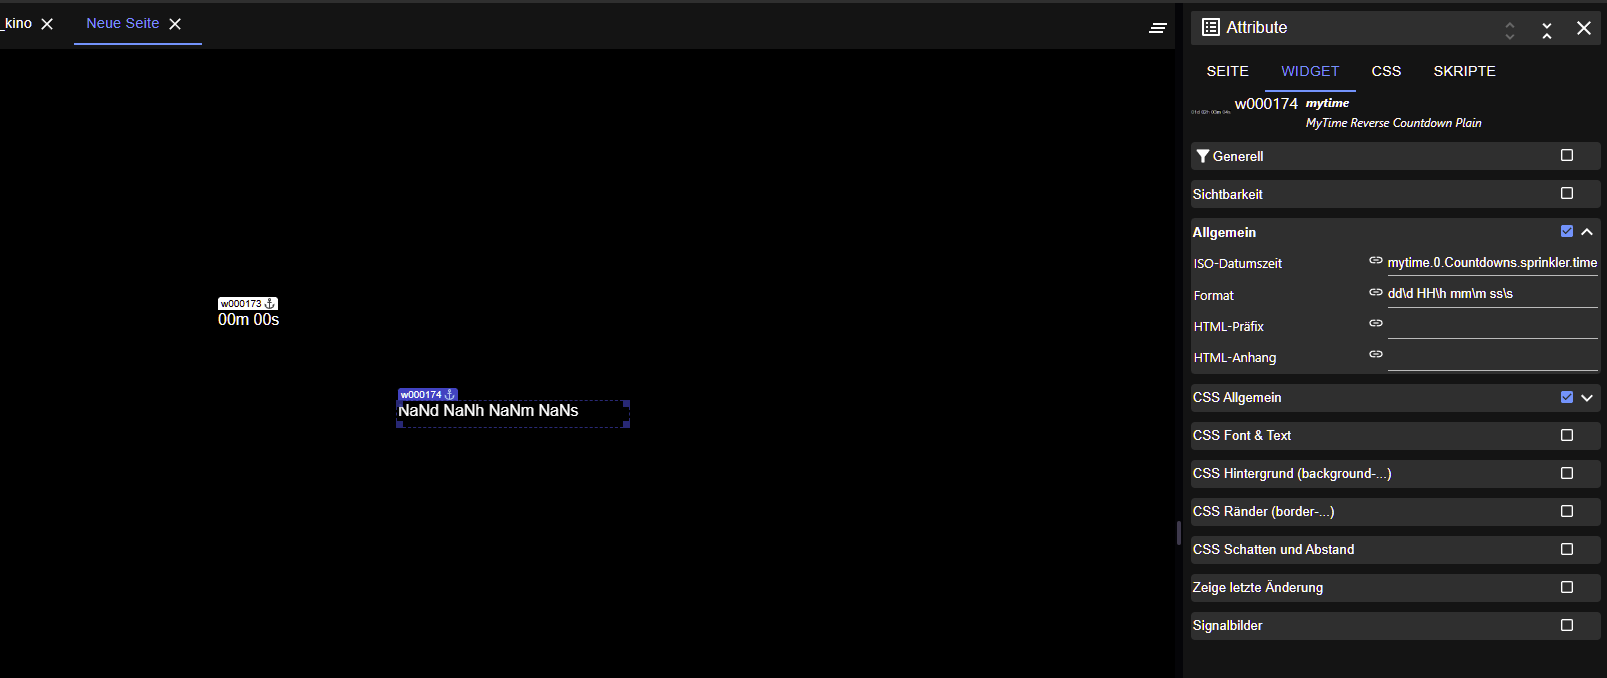Click the Format input field
This screenshot has height=678, width=1607.
click(1492, 294)
